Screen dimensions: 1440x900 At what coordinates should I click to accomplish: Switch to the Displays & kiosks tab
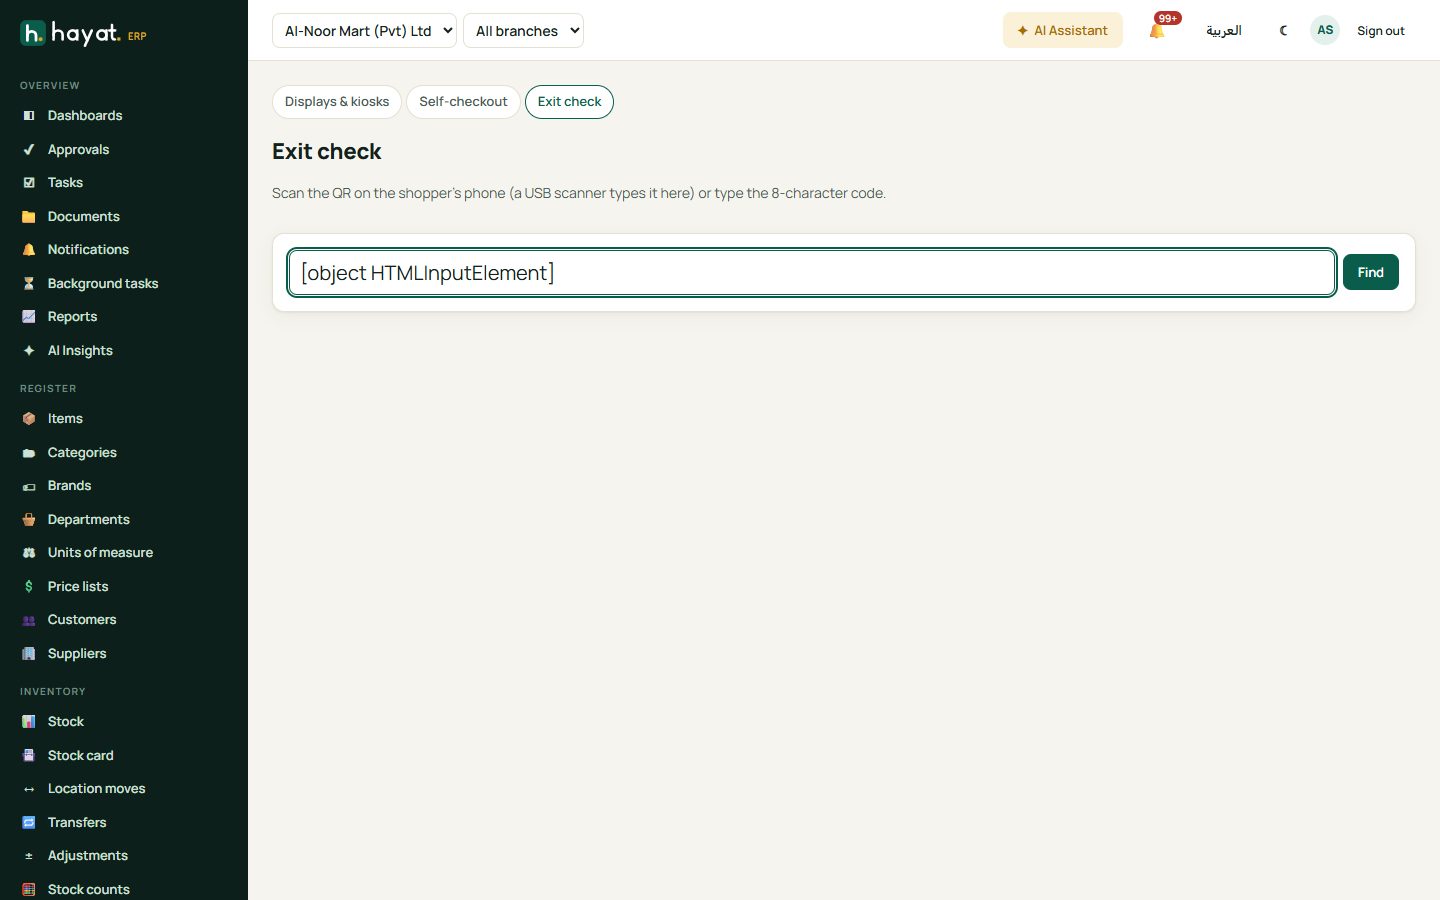(337, 102)
